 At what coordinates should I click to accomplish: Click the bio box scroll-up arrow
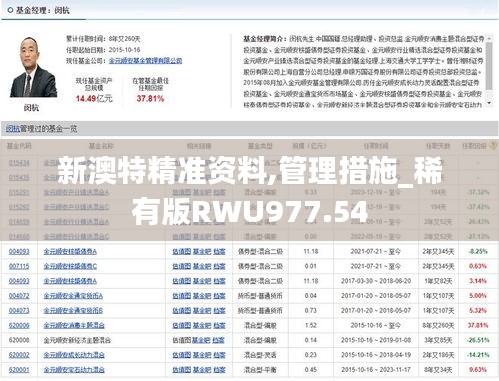point(489,39)
